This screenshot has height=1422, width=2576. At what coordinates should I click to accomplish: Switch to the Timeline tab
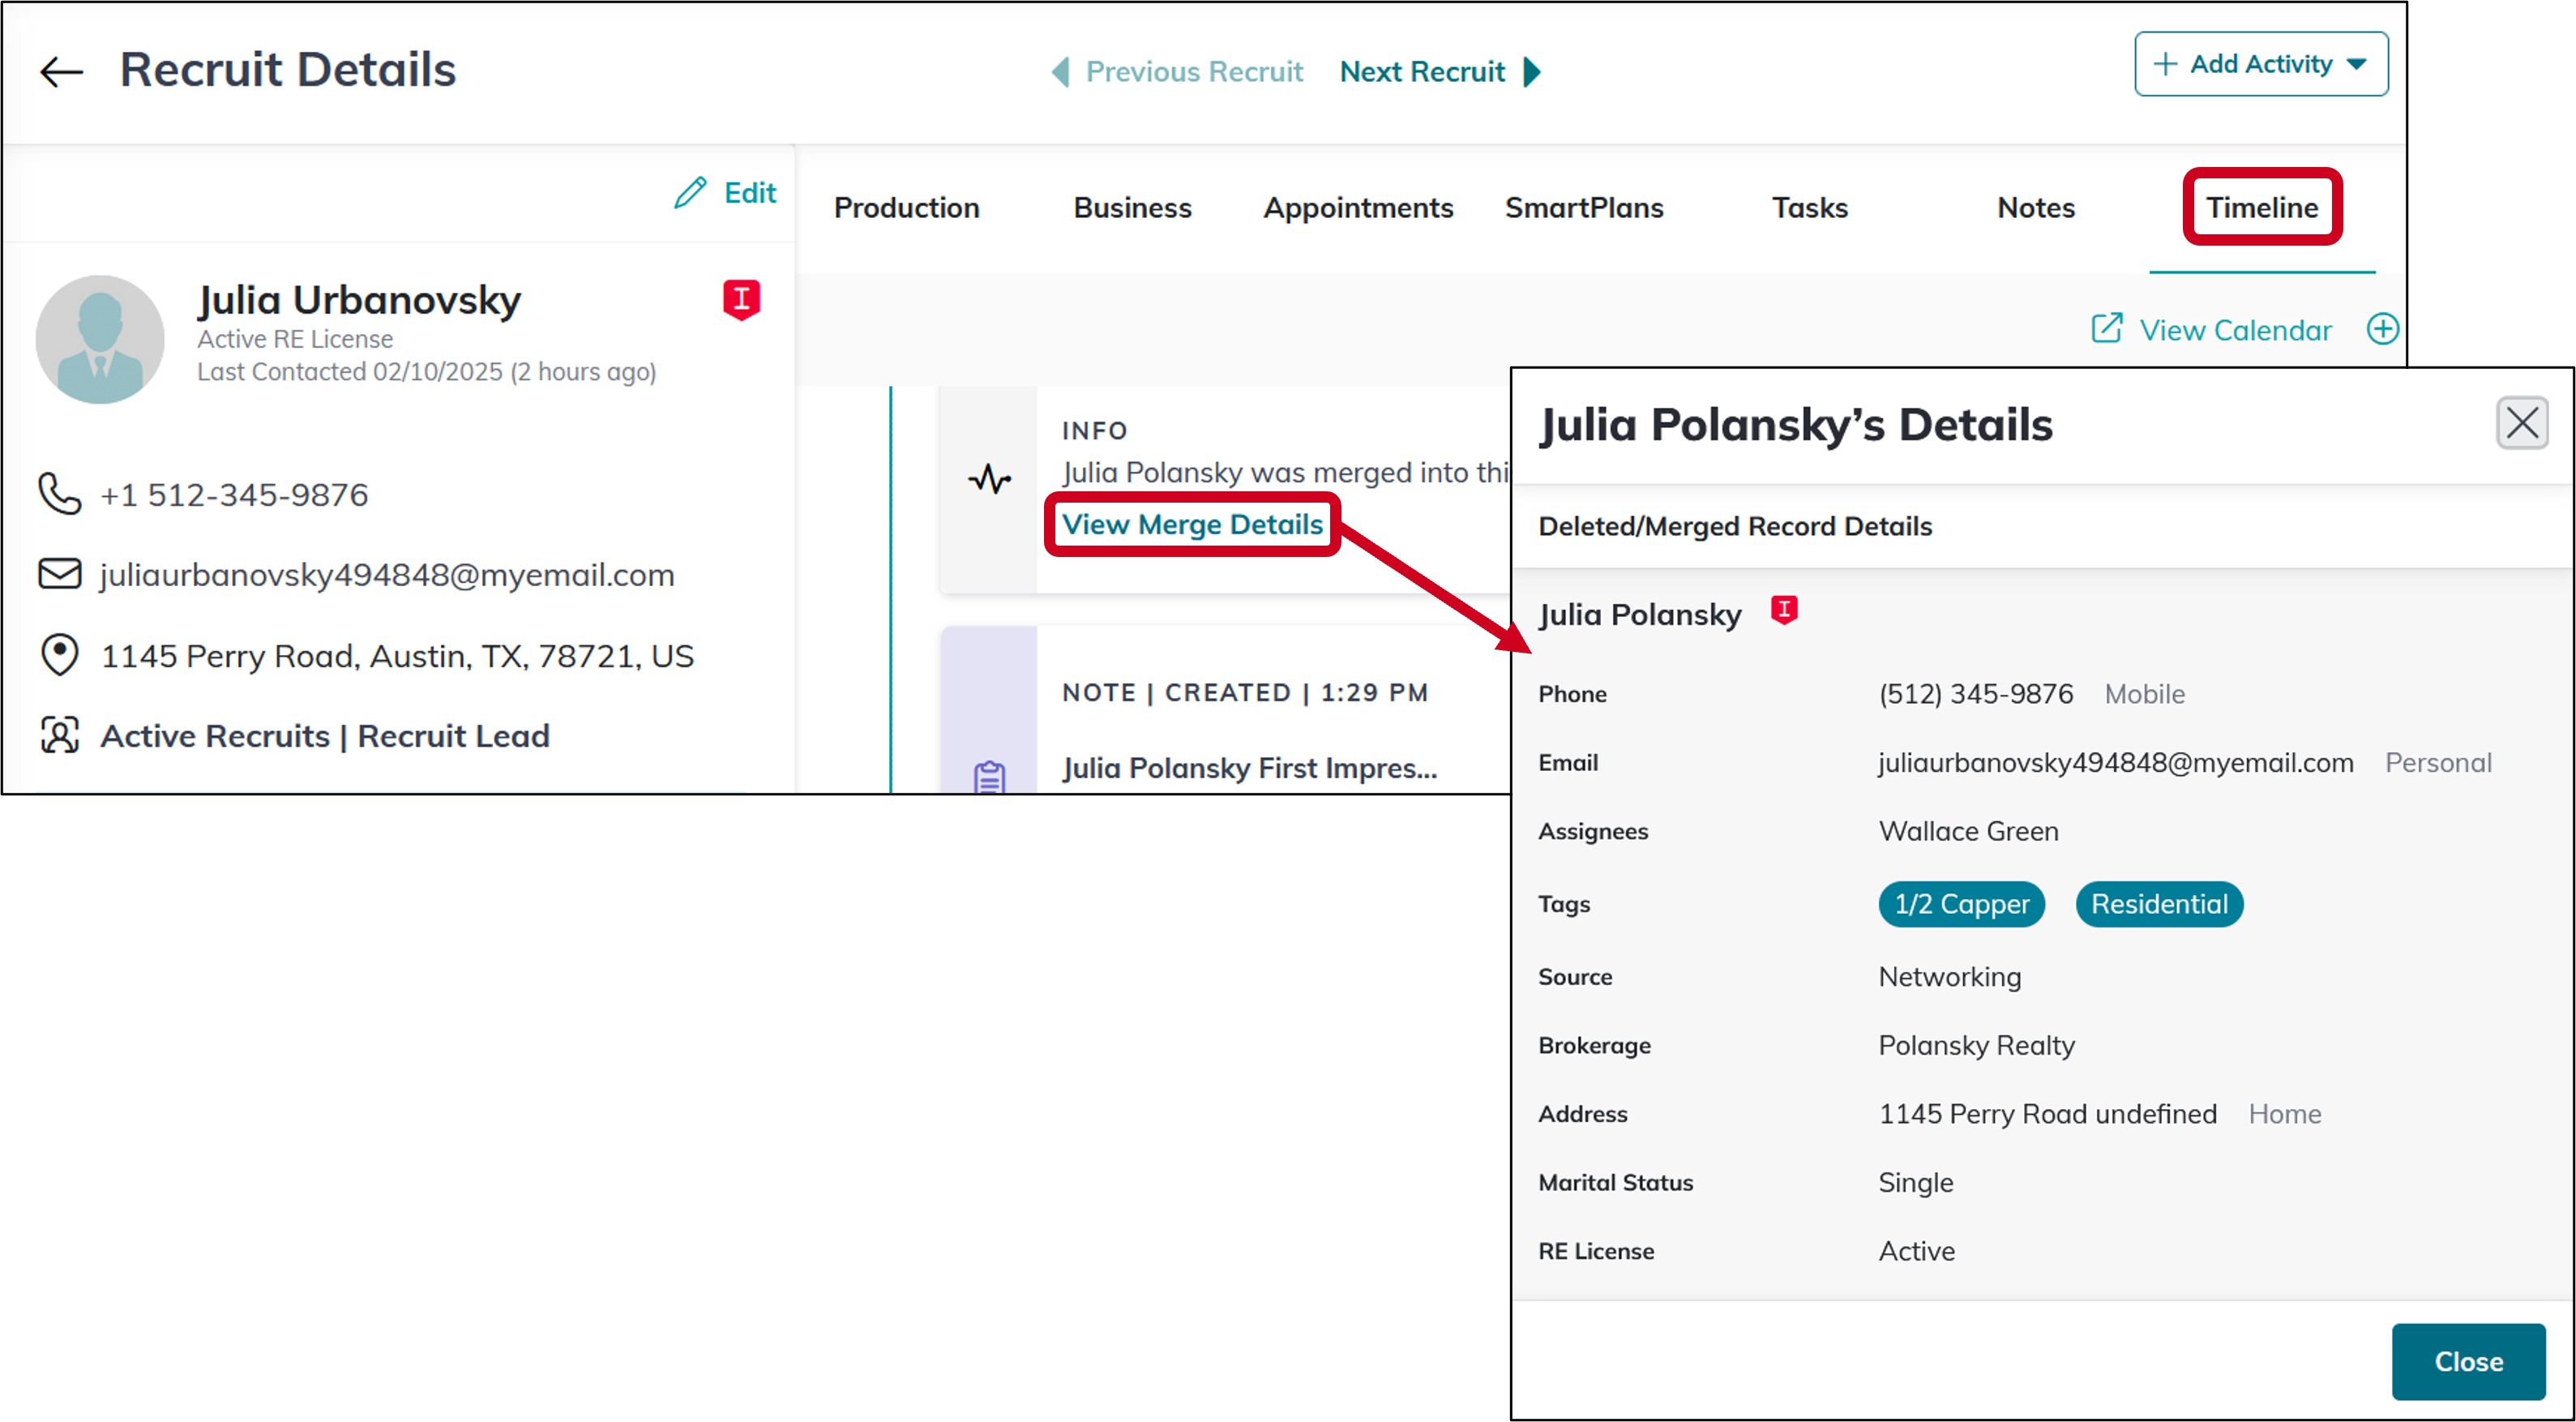click(2261, 207)
